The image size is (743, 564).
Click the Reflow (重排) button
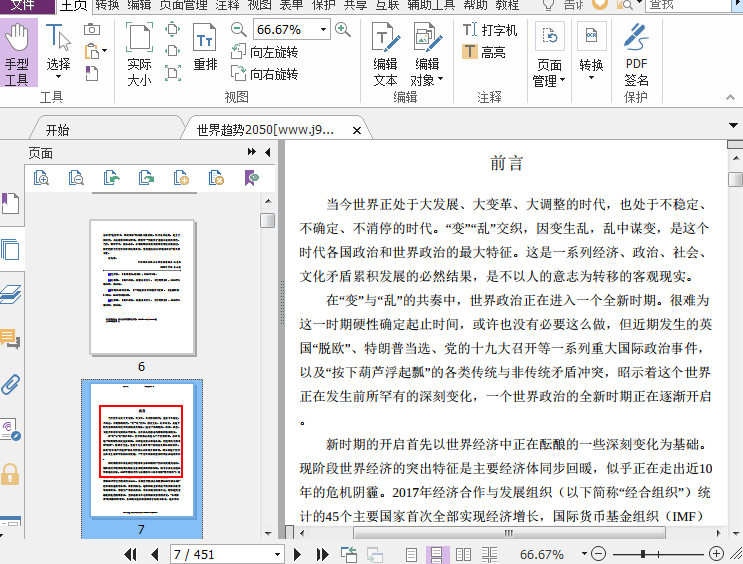[205, 52]
